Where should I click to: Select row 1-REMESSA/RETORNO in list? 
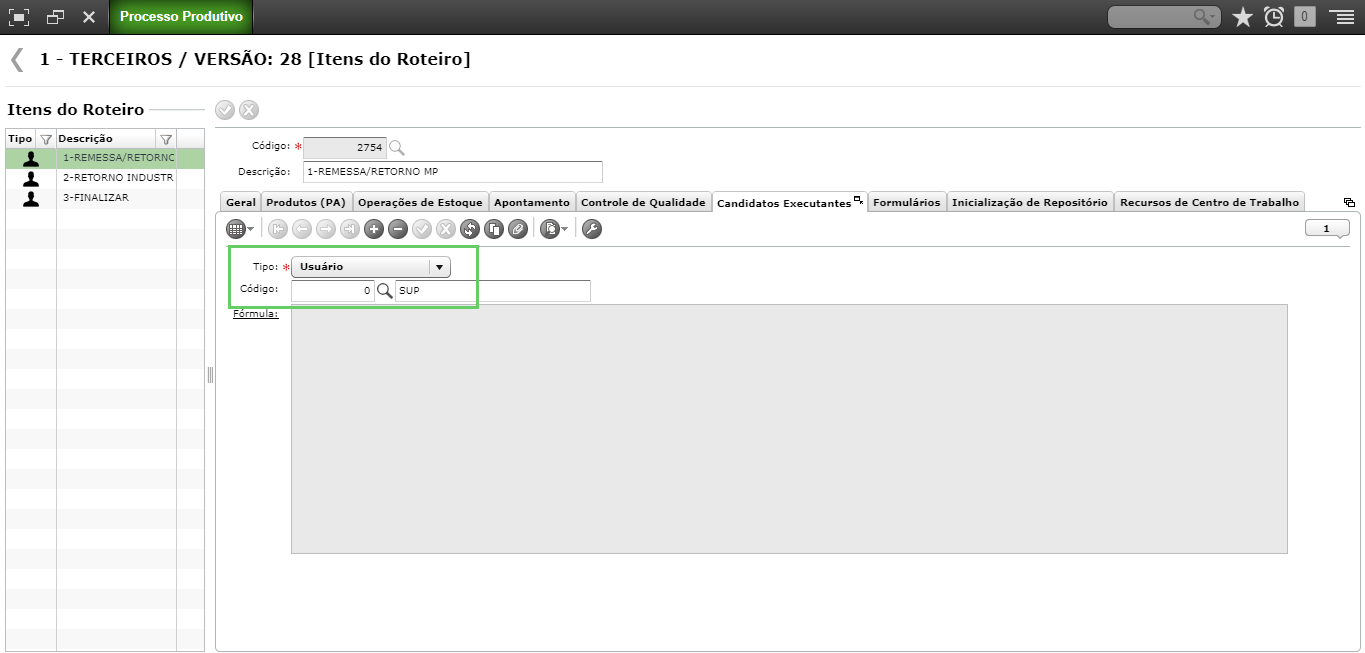pos(105,158)
